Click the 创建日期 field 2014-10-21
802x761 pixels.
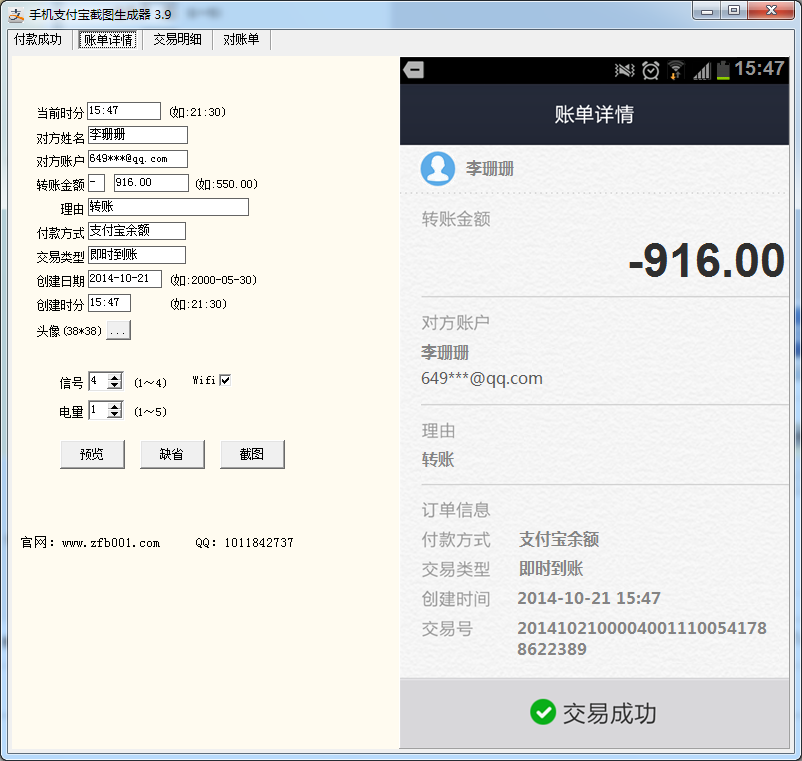(125, 279)
